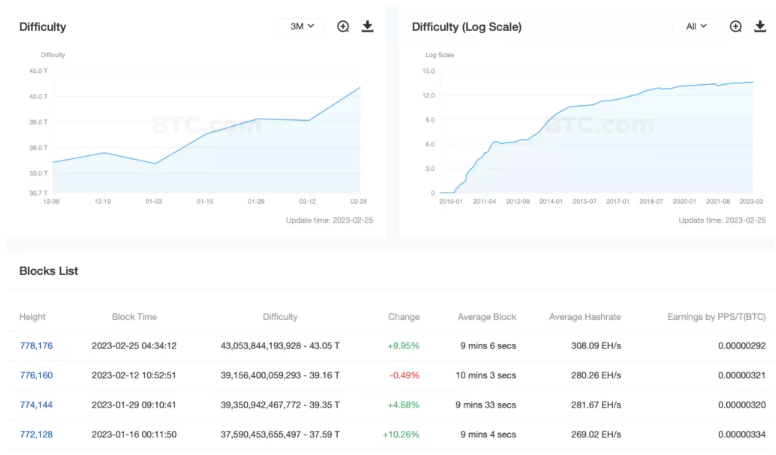Click the Change column header
The width and height of the screenshot is (776, 455).
click(404, 317)
